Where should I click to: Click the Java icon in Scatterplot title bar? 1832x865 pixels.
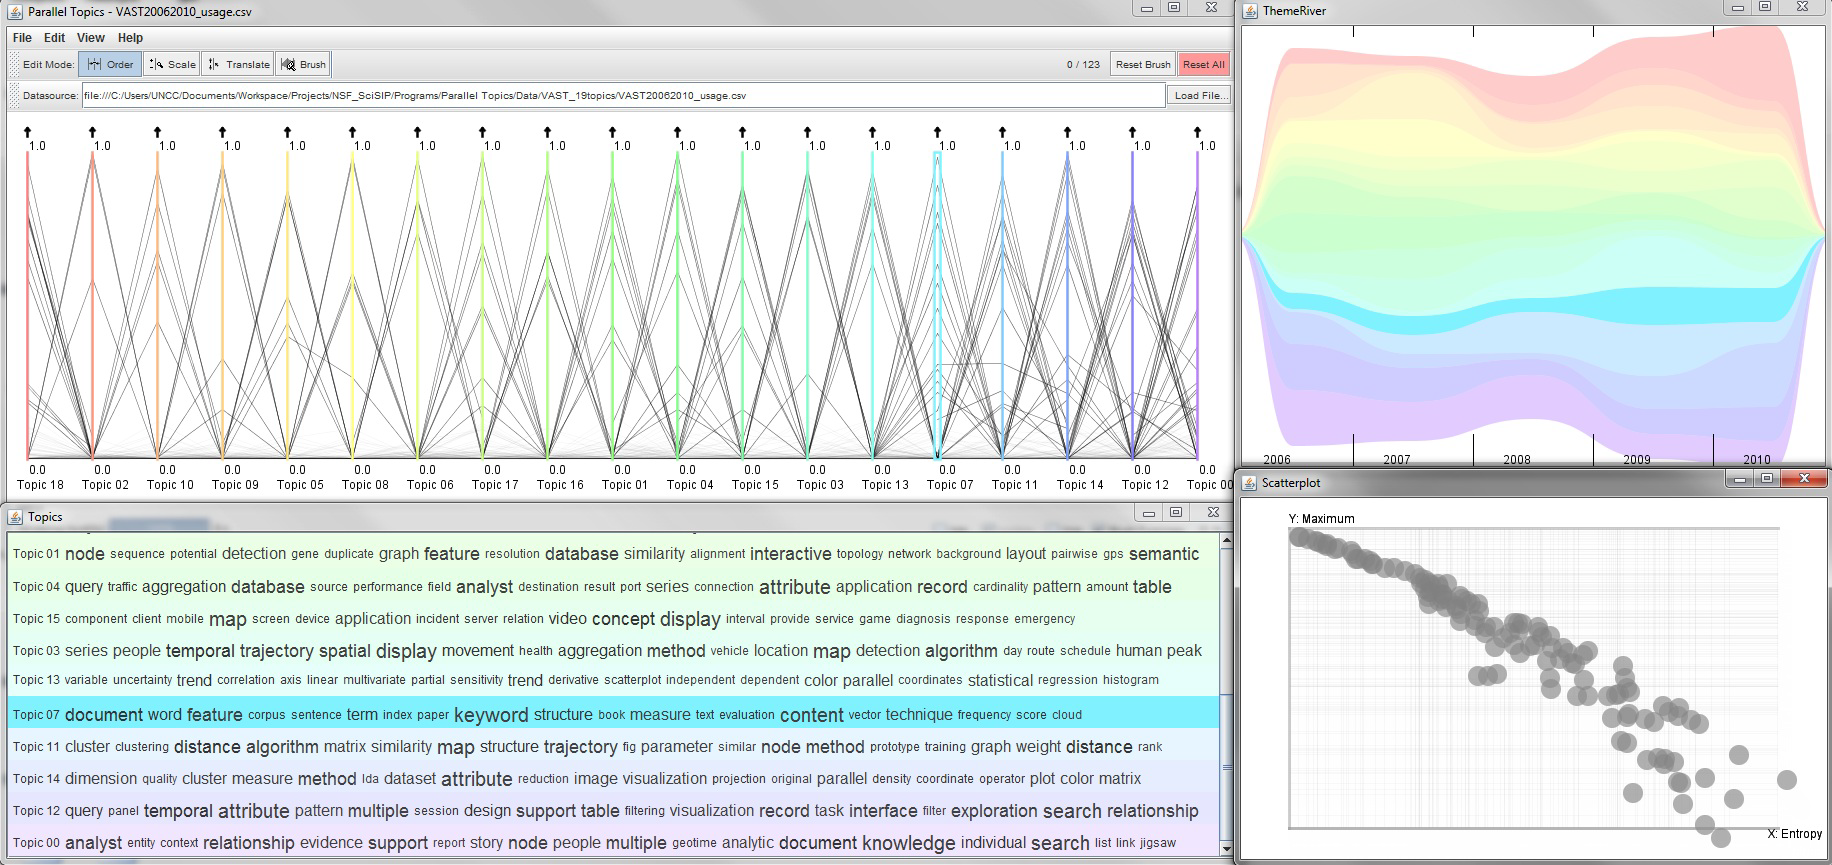click(1249, 483)
